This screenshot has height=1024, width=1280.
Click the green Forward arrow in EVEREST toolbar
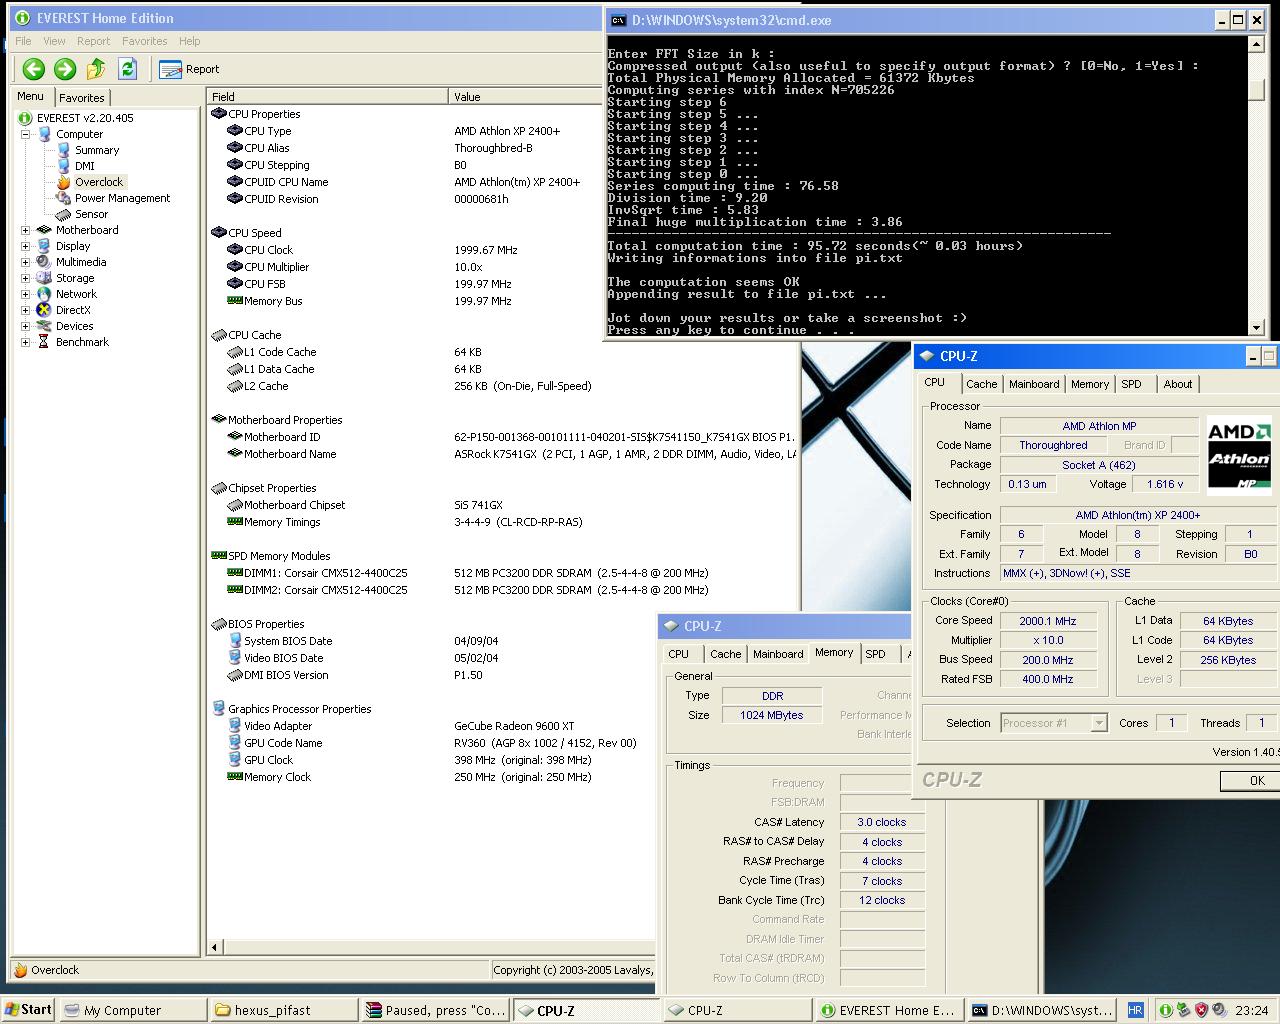click(65, 69)
